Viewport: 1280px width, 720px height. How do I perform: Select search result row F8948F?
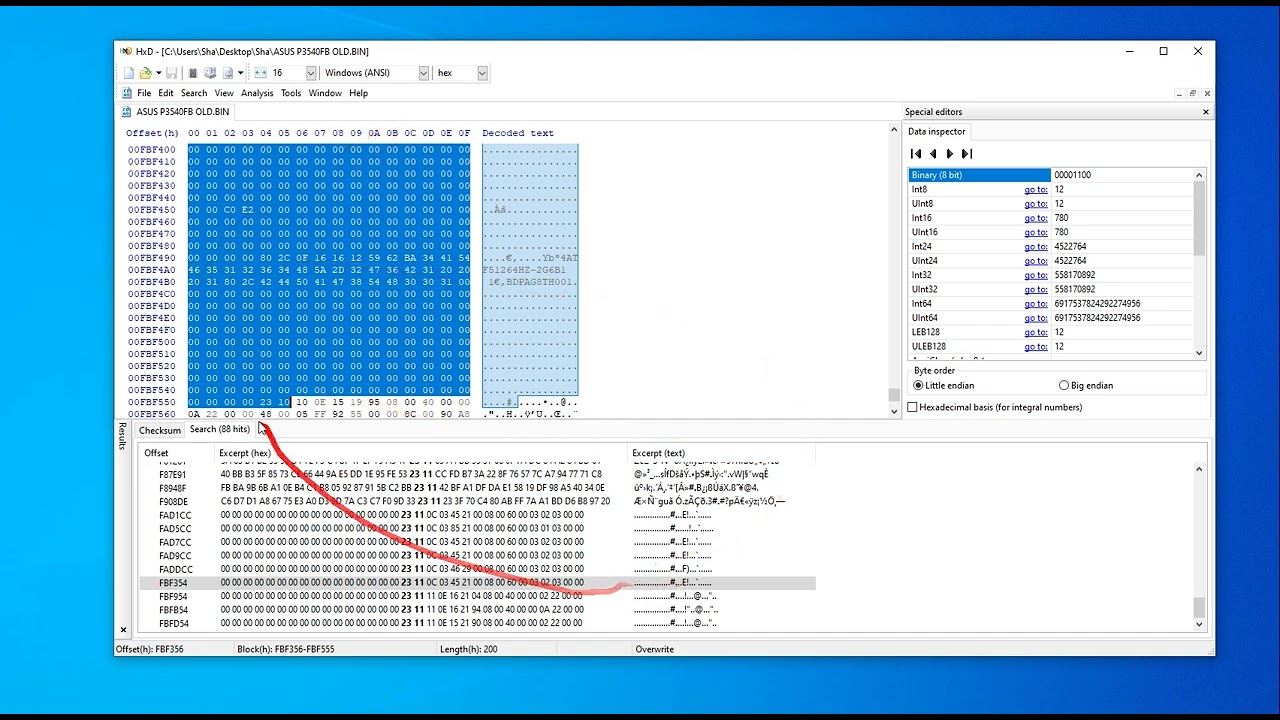477,488
